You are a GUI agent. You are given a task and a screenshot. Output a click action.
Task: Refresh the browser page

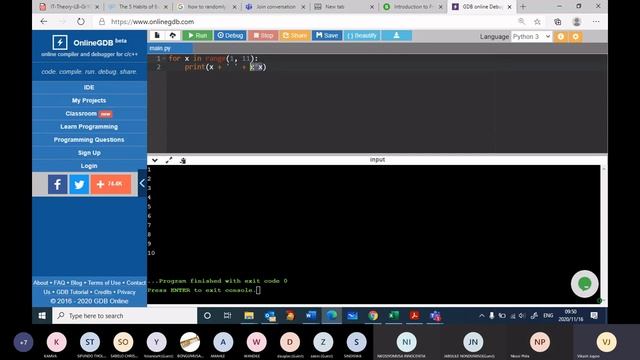pyautogui.click(x=81, y=22)
